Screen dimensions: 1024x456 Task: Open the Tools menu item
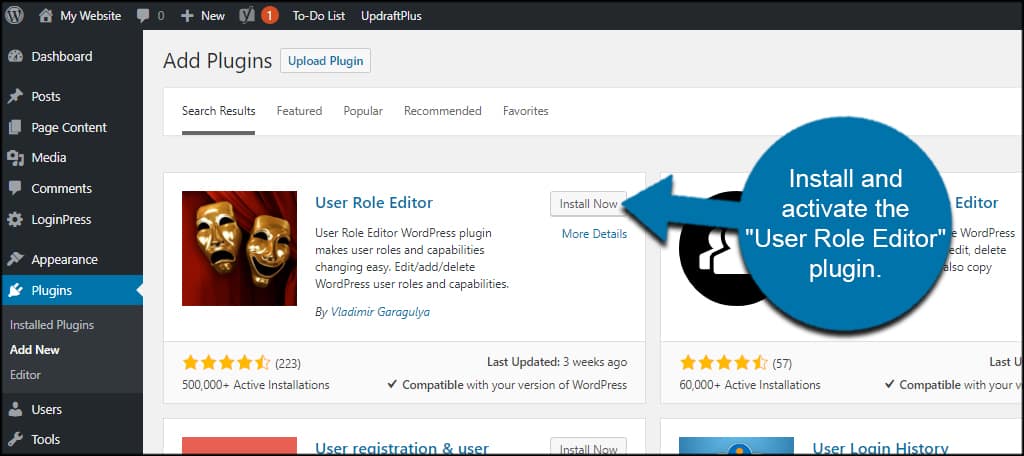(46, 440)
